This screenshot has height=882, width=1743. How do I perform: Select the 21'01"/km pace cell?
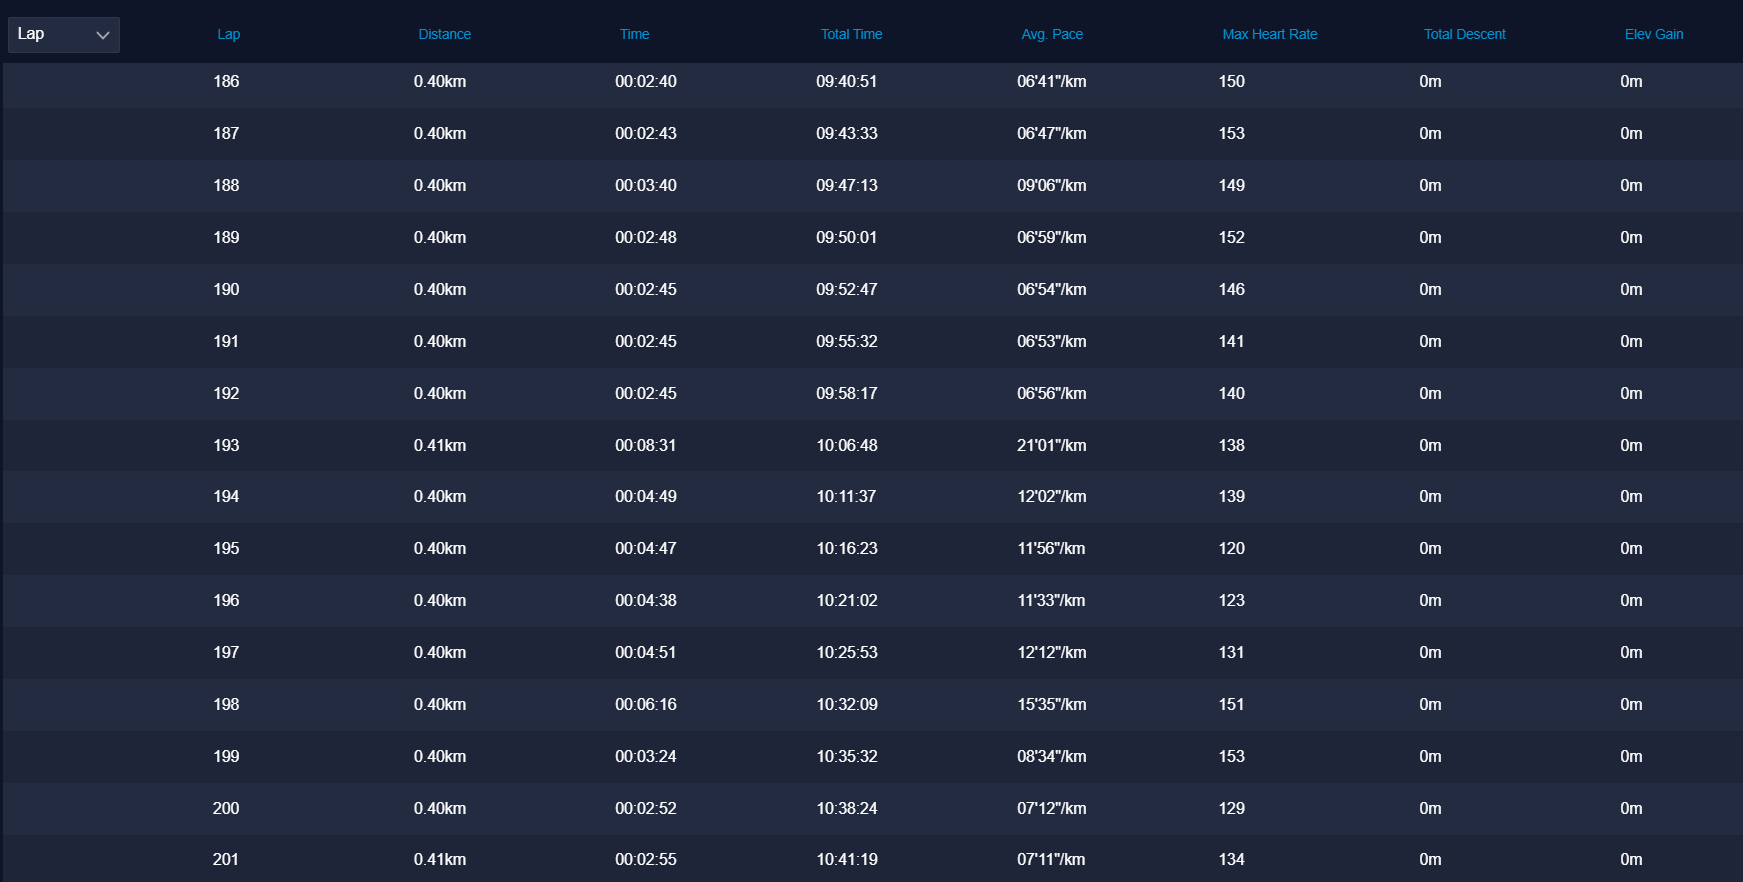tap(1051, 445)
